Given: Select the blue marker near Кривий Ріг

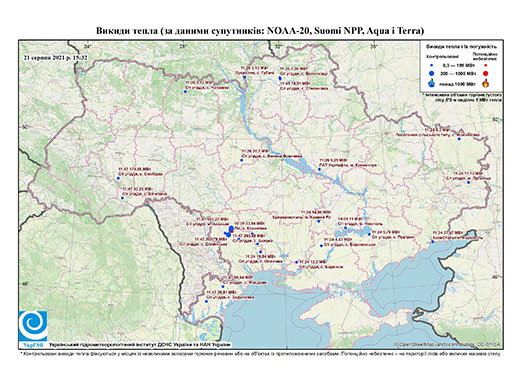Looking at the screenshot, I should coord(318,221).
